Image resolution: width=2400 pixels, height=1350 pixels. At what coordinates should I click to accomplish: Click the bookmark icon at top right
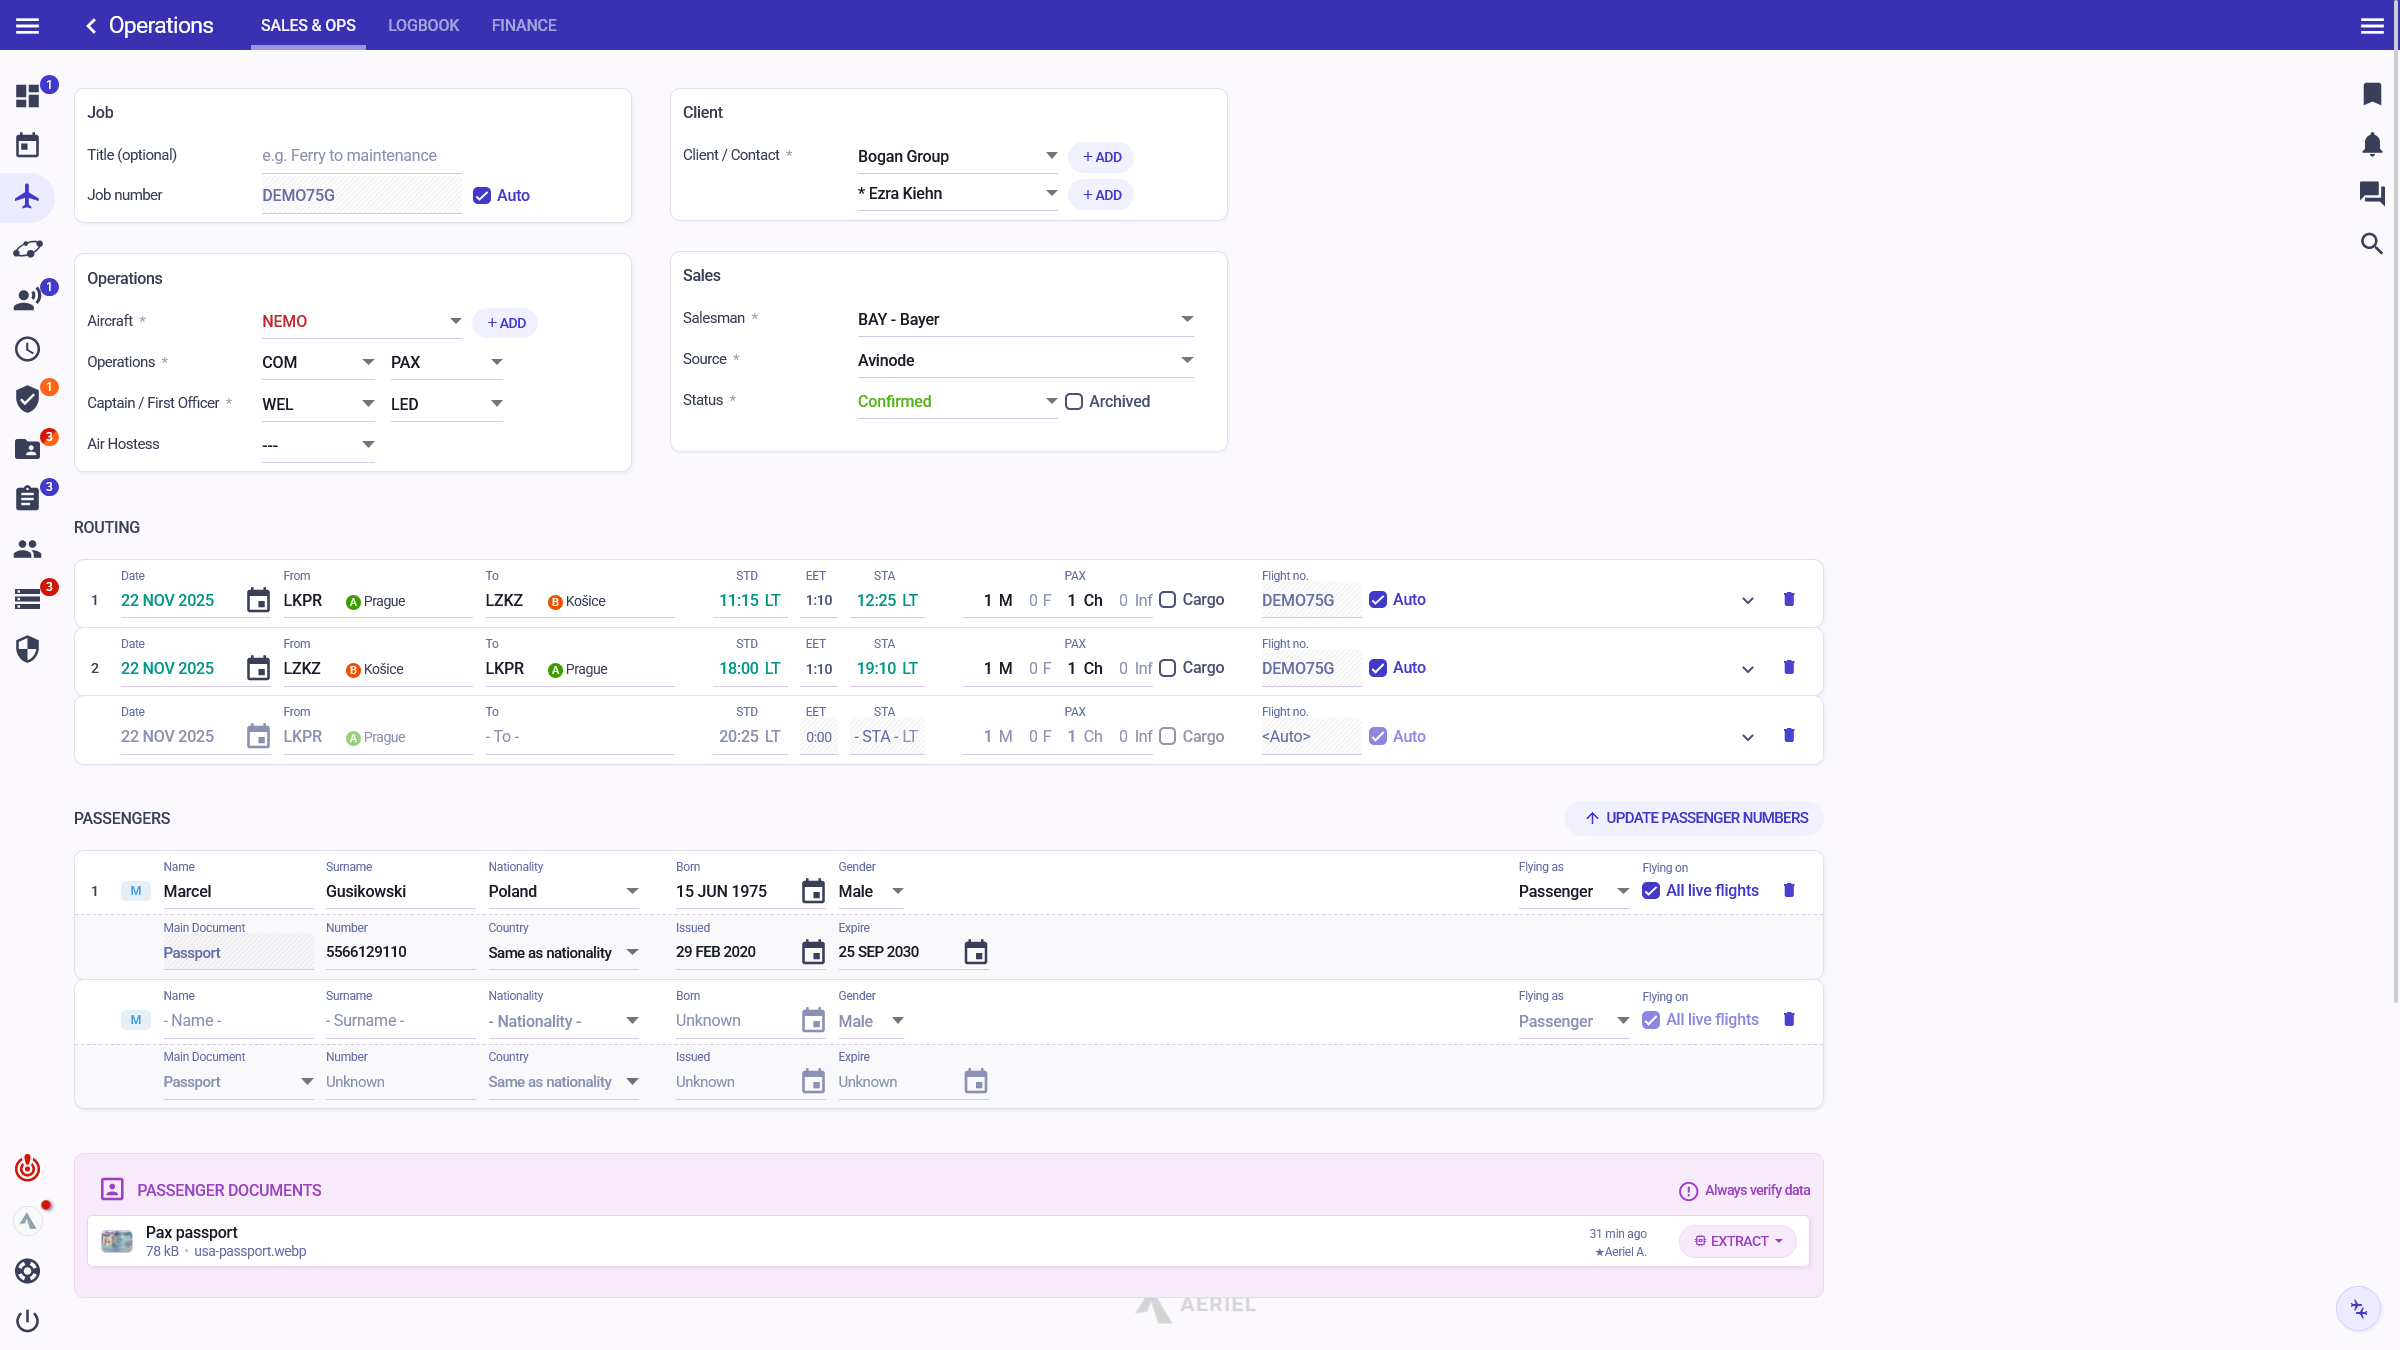[2371, 94]
